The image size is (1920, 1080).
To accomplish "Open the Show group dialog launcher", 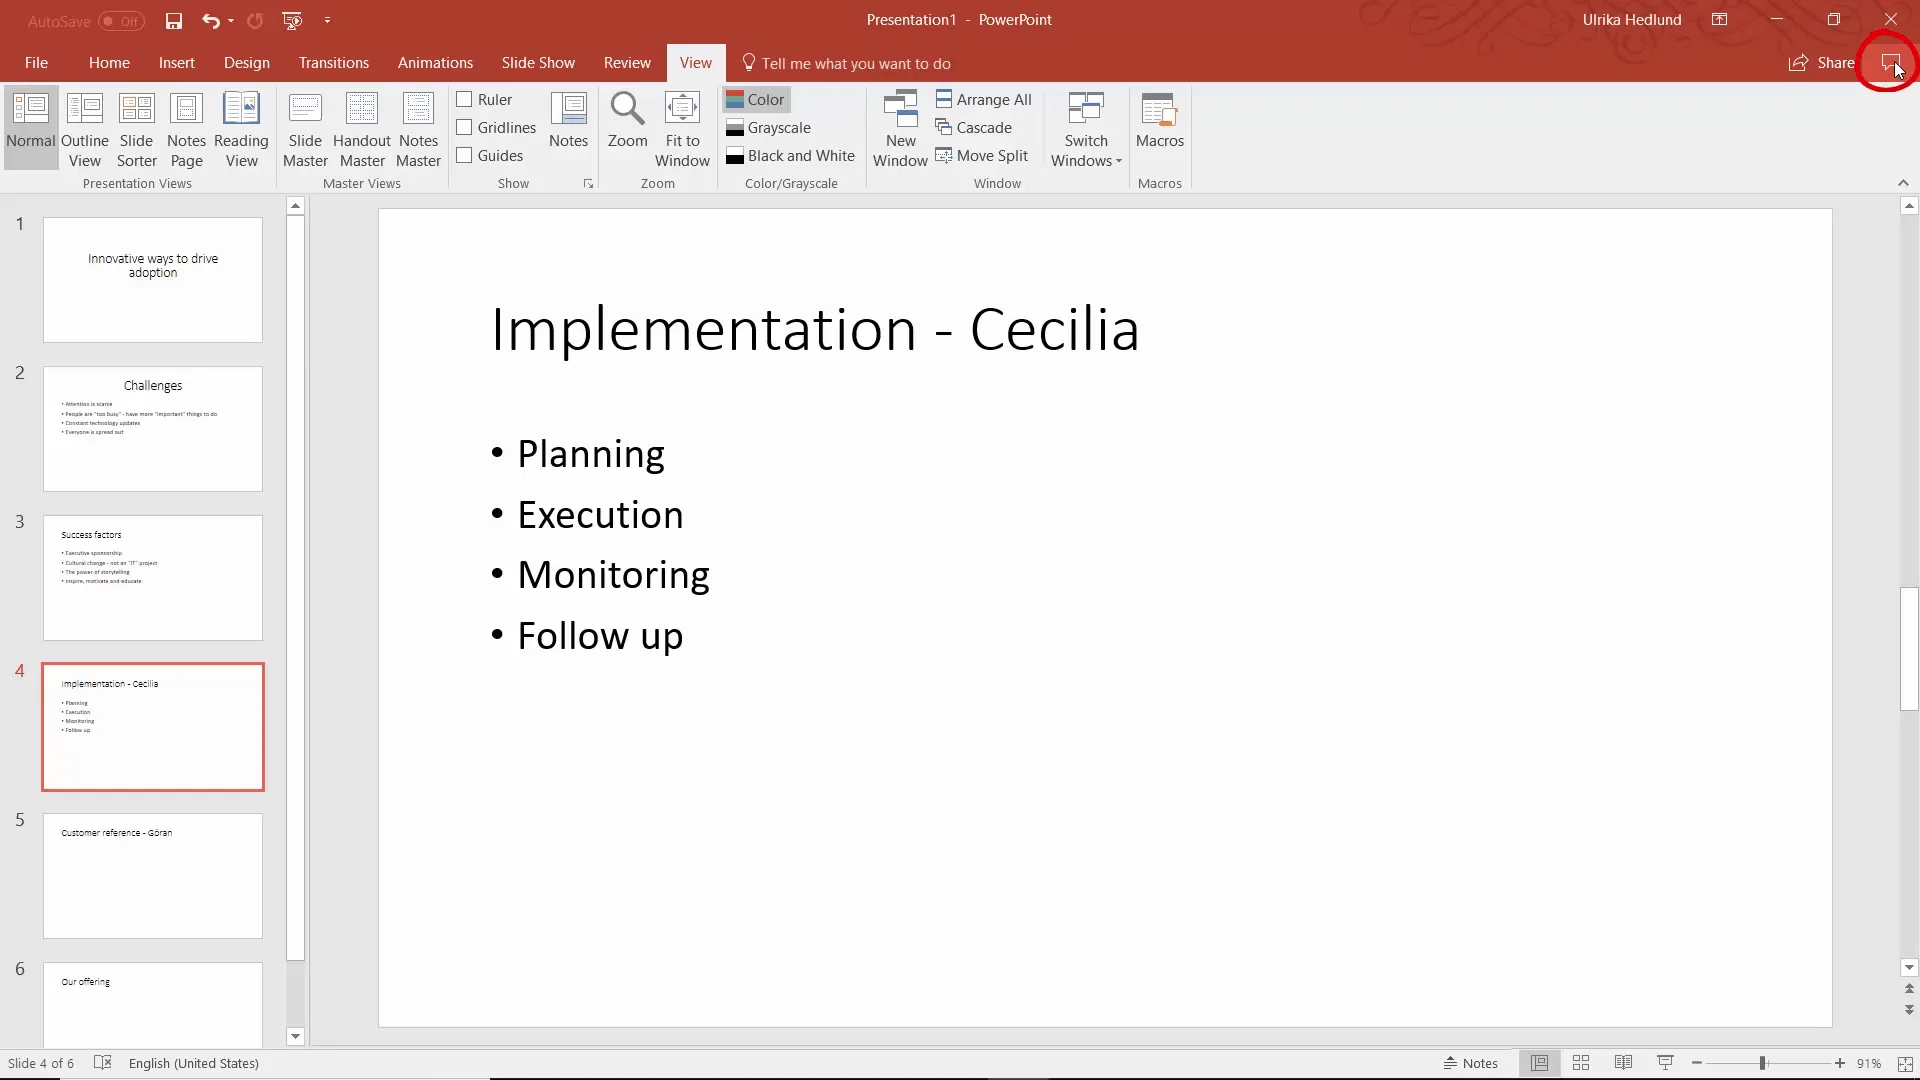I will coord(588,184).
